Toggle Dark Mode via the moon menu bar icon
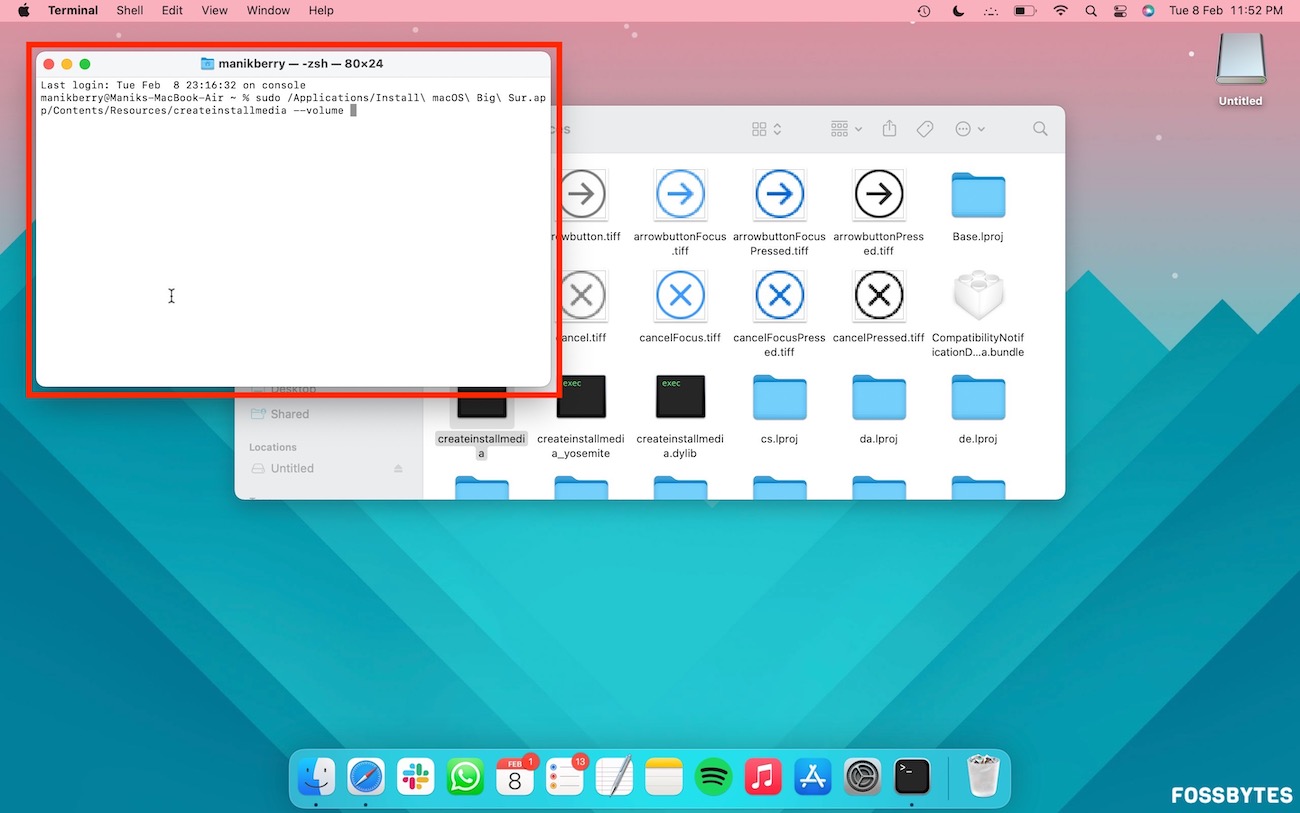 pyautogui.click(x=957, y=11)
